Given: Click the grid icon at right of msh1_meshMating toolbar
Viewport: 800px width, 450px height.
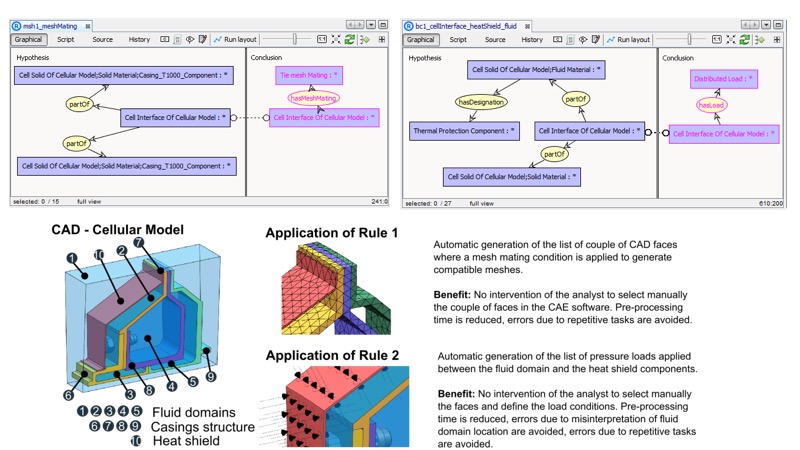Looking at the screenshot, I should 382,40.
